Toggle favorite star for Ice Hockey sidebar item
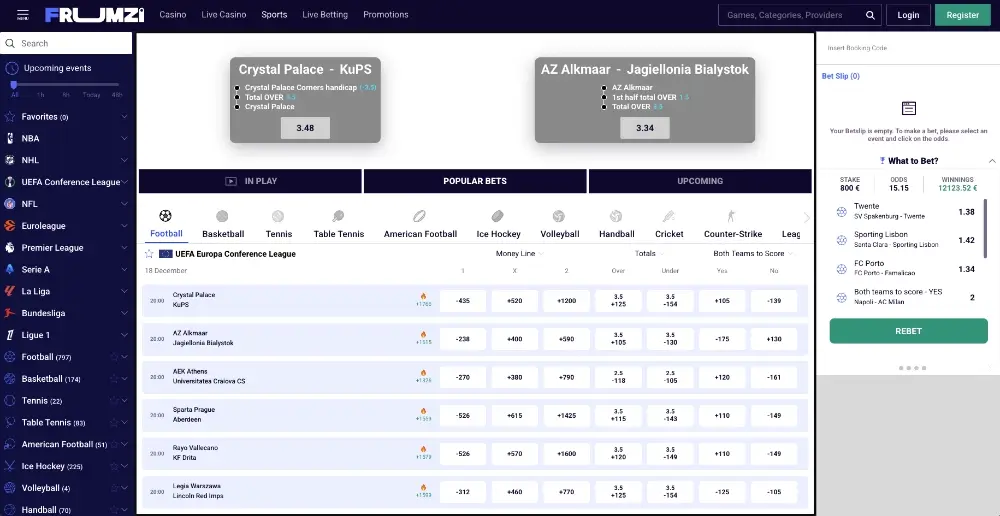The width and height of the screenshot is (1000, 516). [114, 466]
